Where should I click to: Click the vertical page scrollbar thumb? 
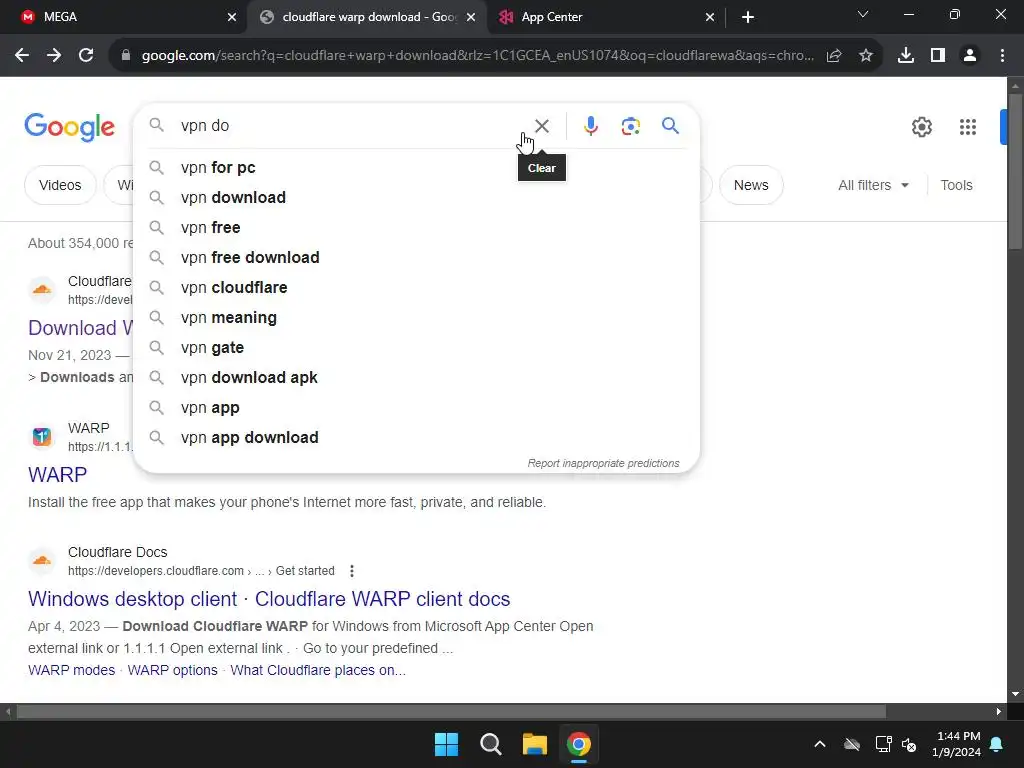(x=1015, y=171)
